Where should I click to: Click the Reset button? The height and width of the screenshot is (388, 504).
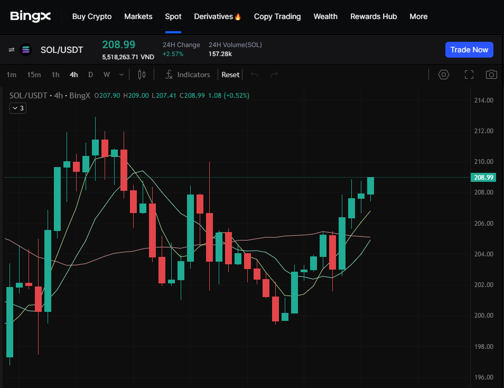coord(230,75)
